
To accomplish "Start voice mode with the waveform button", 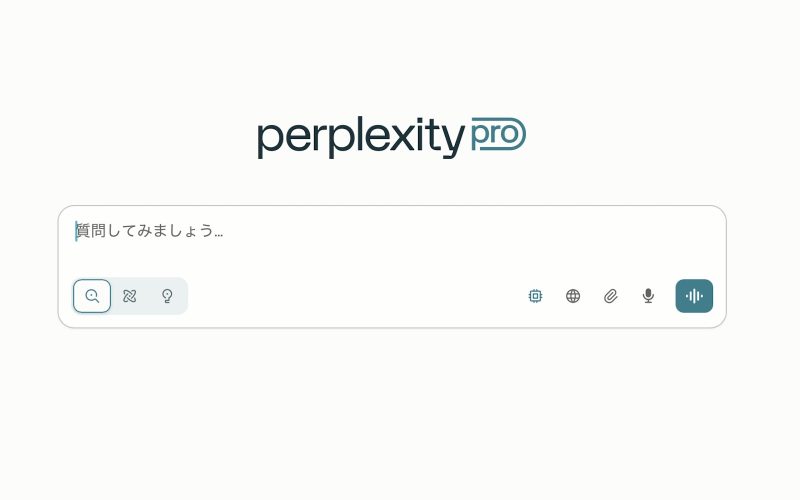I will click(694, 296).
